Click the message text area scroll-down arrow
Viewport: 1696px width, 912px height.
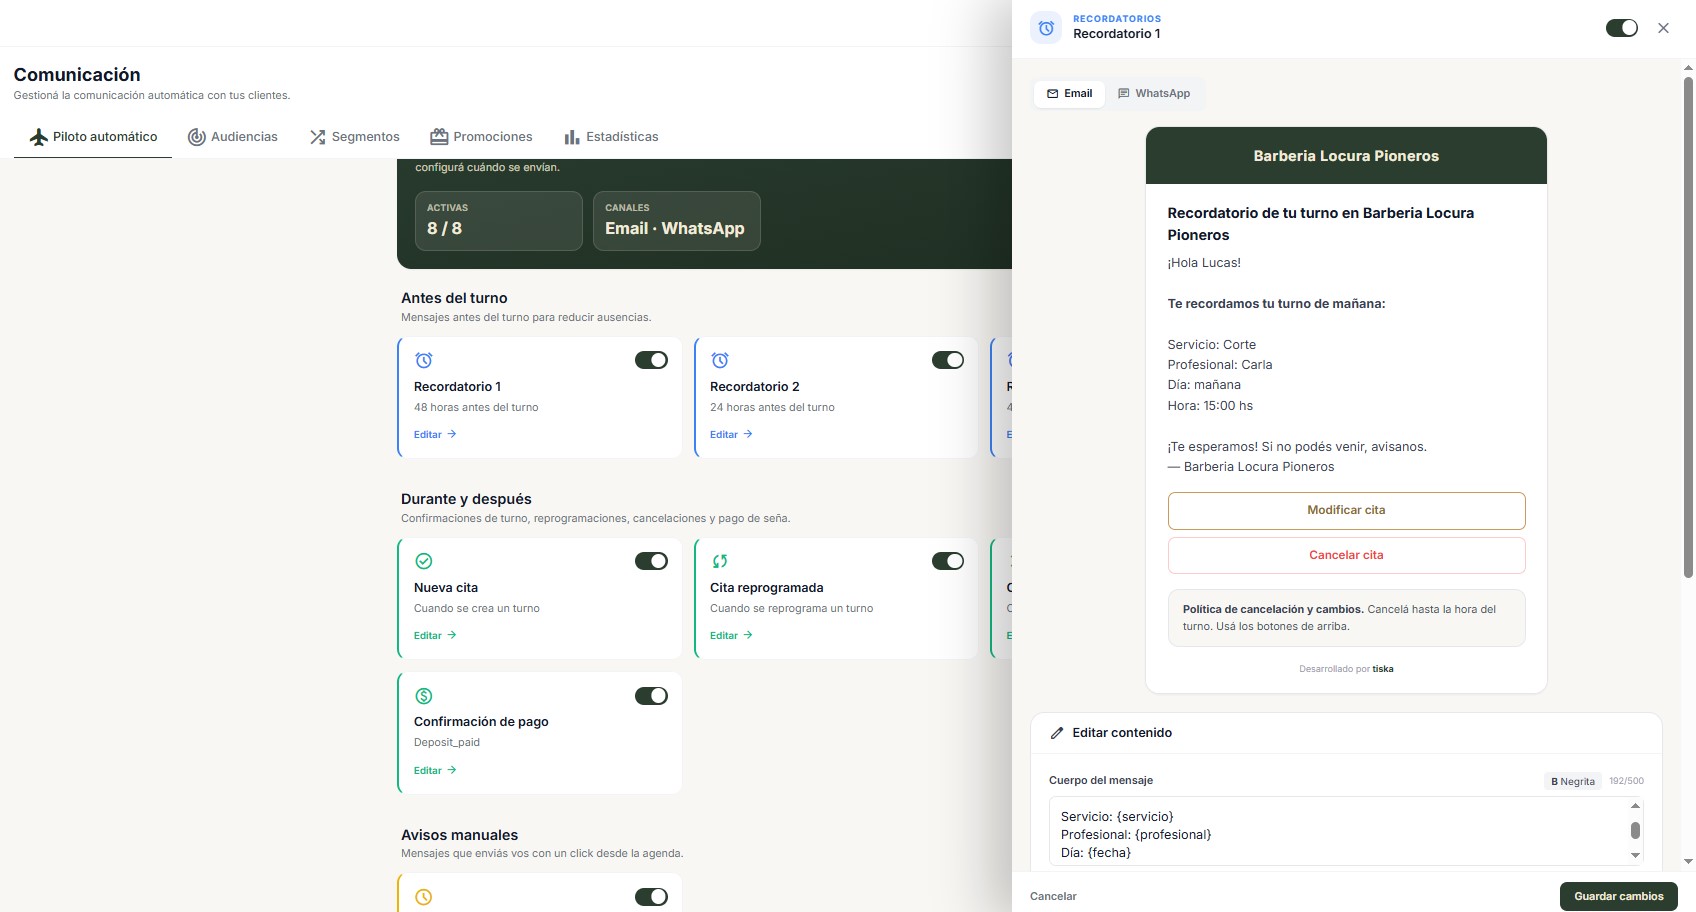tap(1636, 856)
